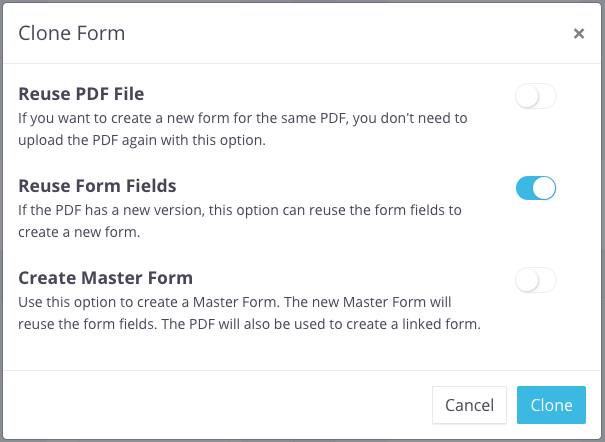Click the 'reuse the form fields. The PDF will' line
Viewport: 605px width, 442px height.
pyautogui.click(x=249, y=324)
